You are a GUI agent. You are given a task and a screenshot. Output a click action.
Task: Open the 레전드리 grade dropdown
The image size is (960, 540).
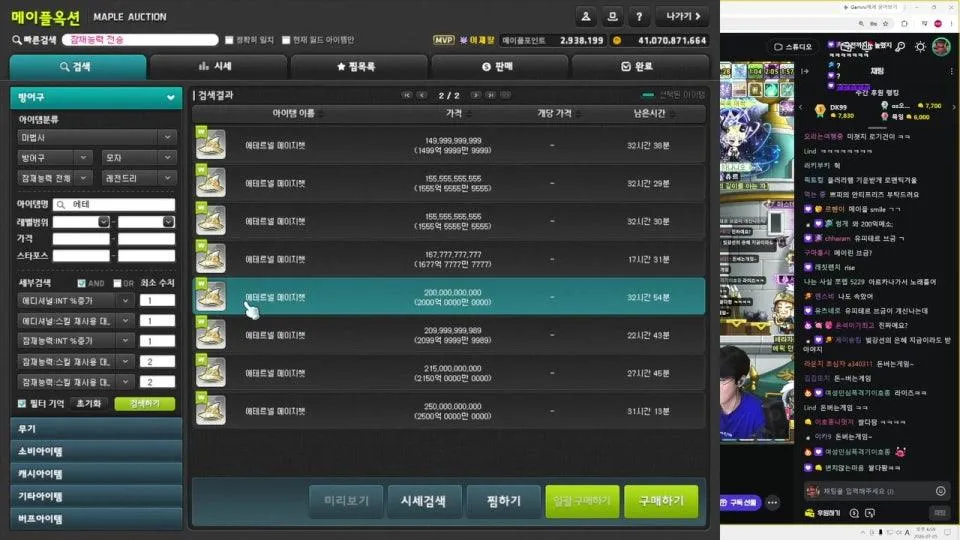tap(139, 178)
